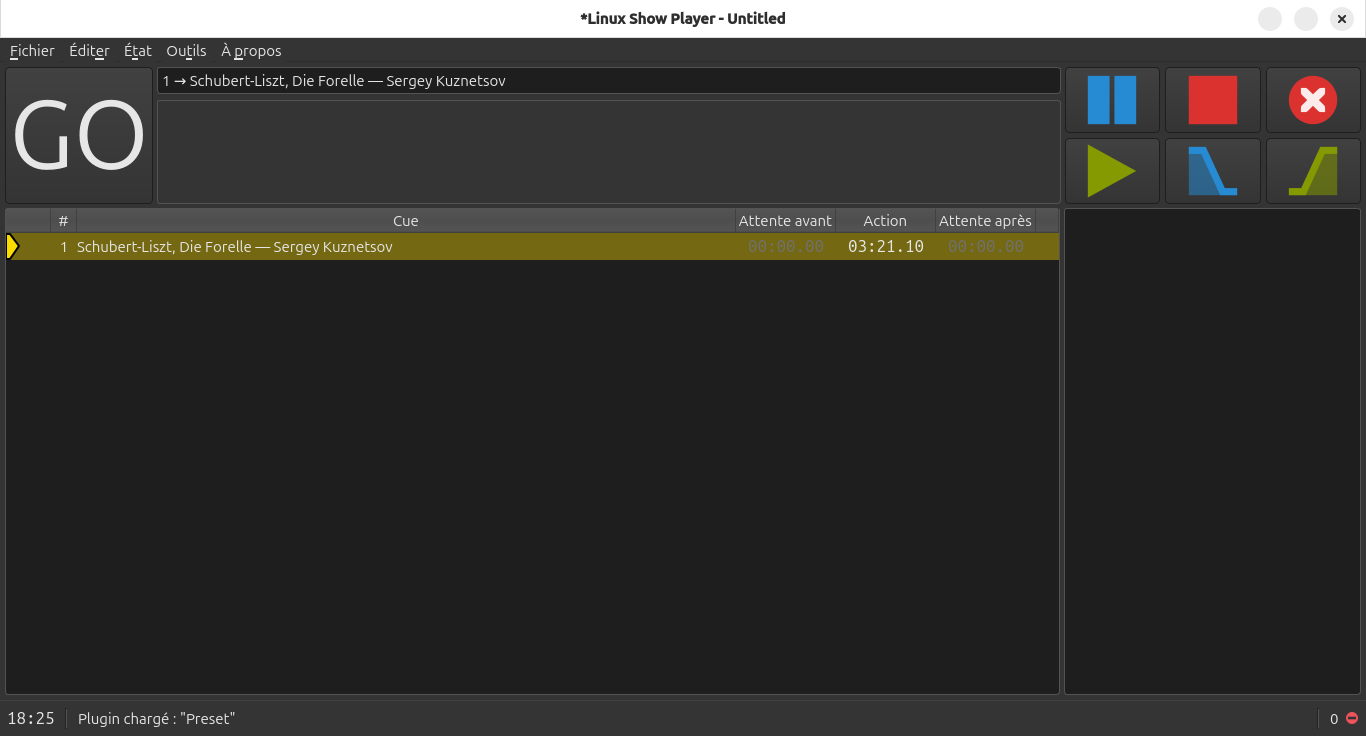Click the Cue column header
This screenshot has height=736, width=1366.
tap(405, 221)
